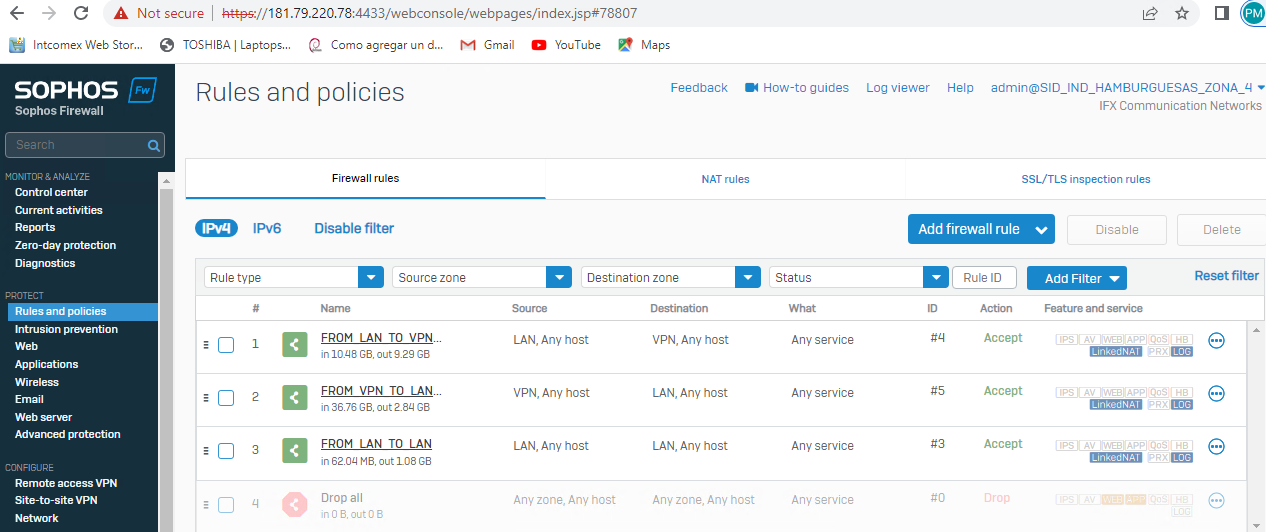Image resolution: width=1266 pixels, height=532 pixels.
Task: Click the share page icon in address bar
Action: (1150, 14)
